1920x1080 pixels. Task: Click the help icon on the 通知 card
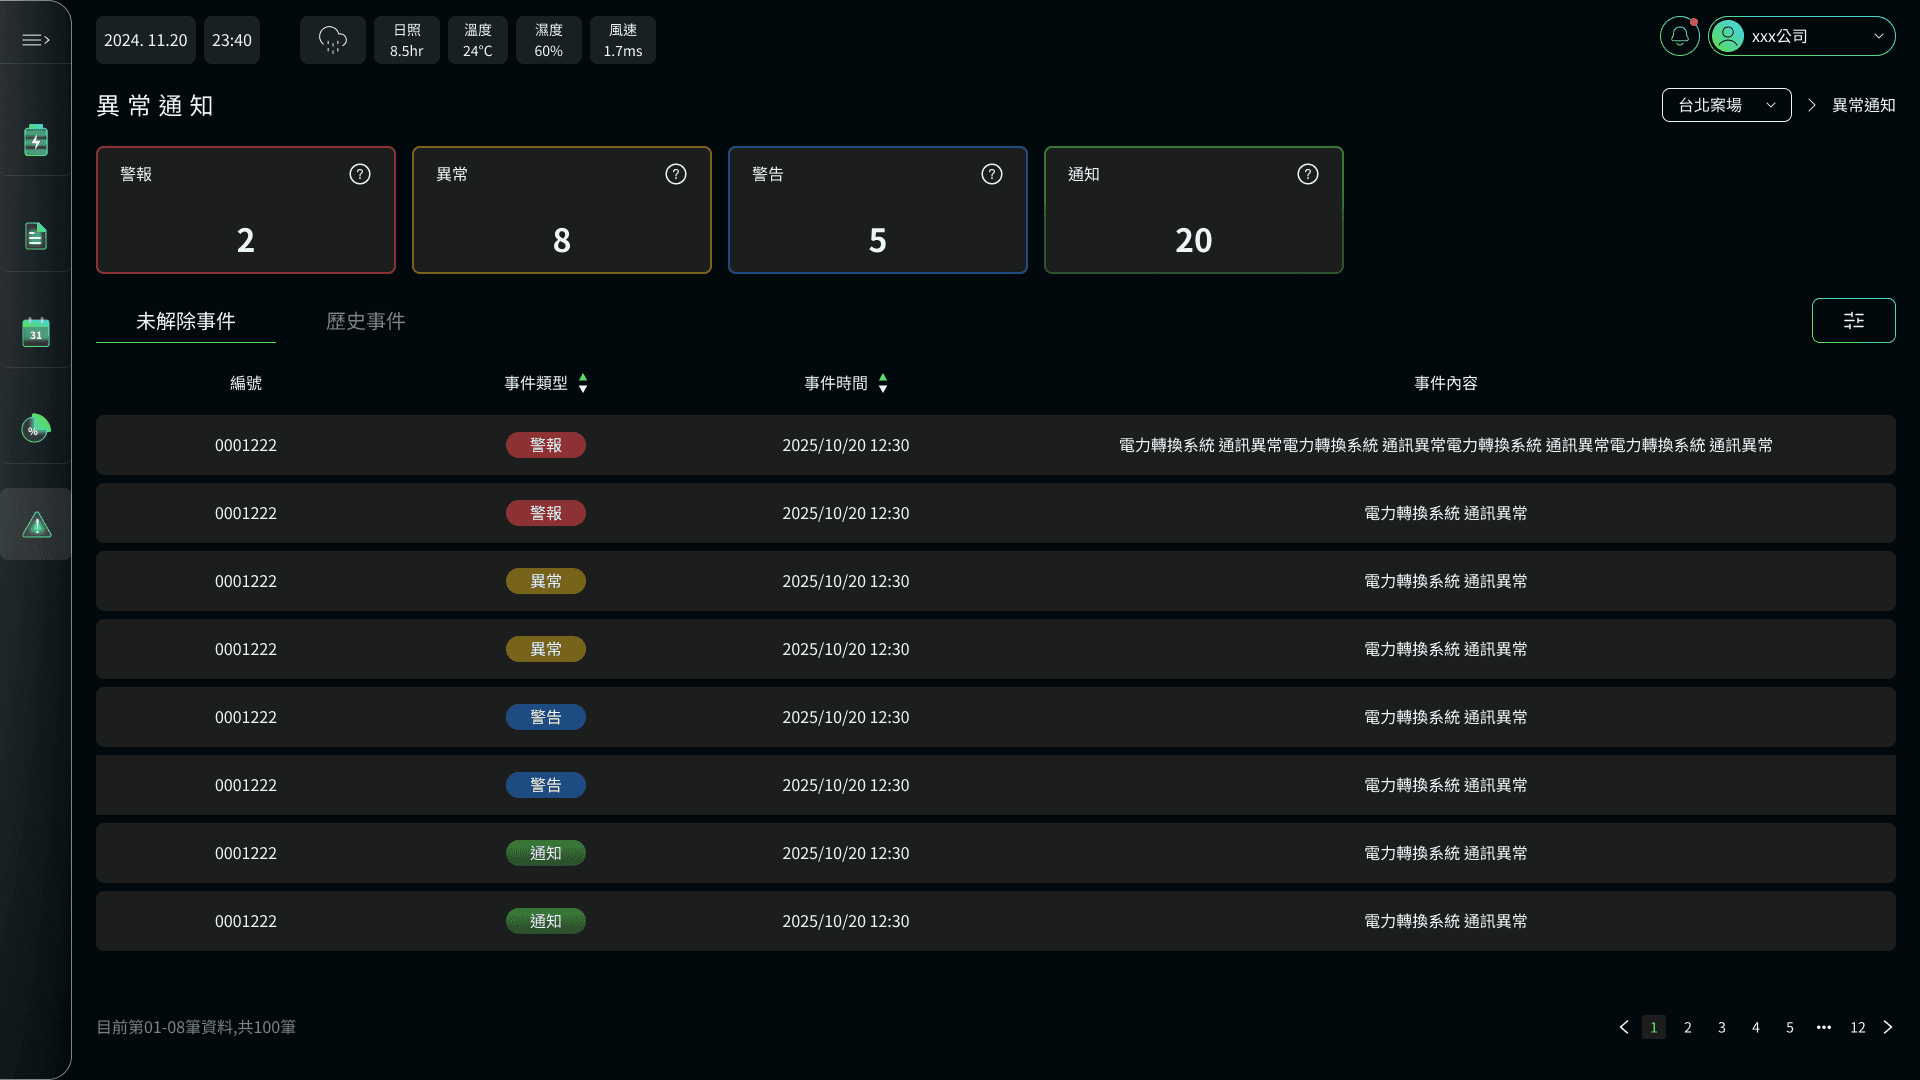coord(1307,174)
